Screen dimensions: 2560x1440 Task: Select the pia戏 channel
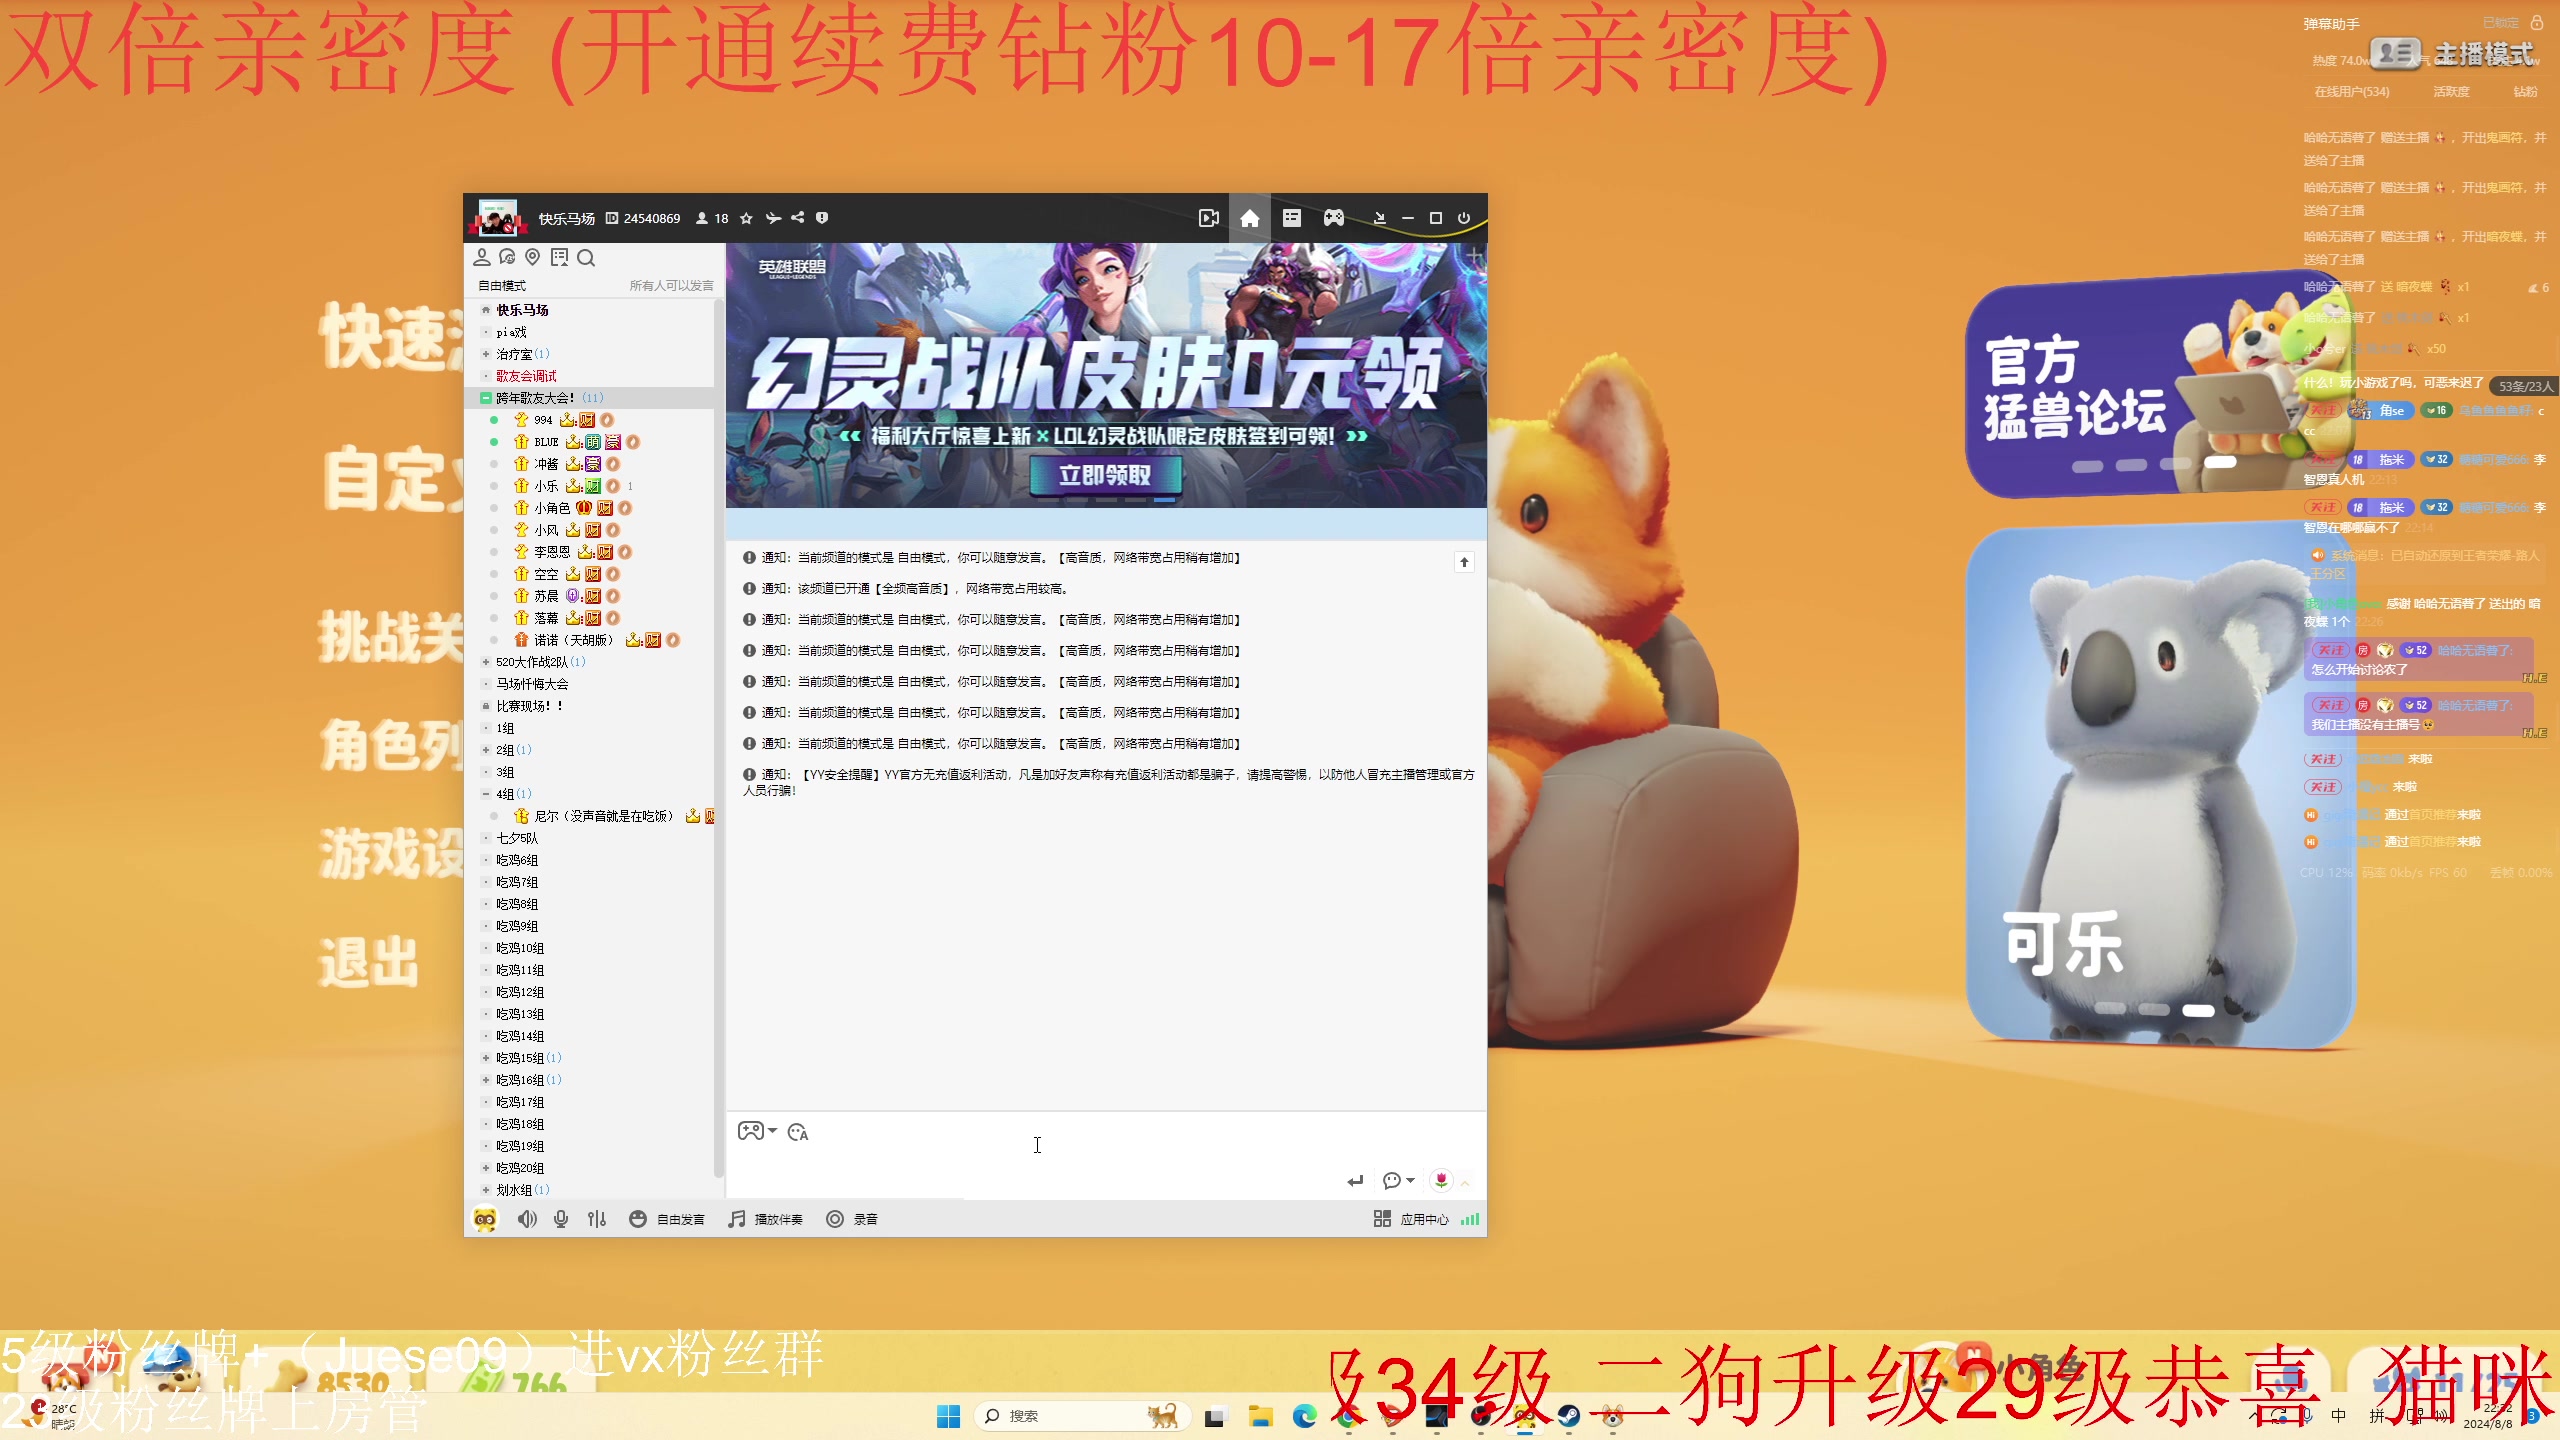click(511, 332)
